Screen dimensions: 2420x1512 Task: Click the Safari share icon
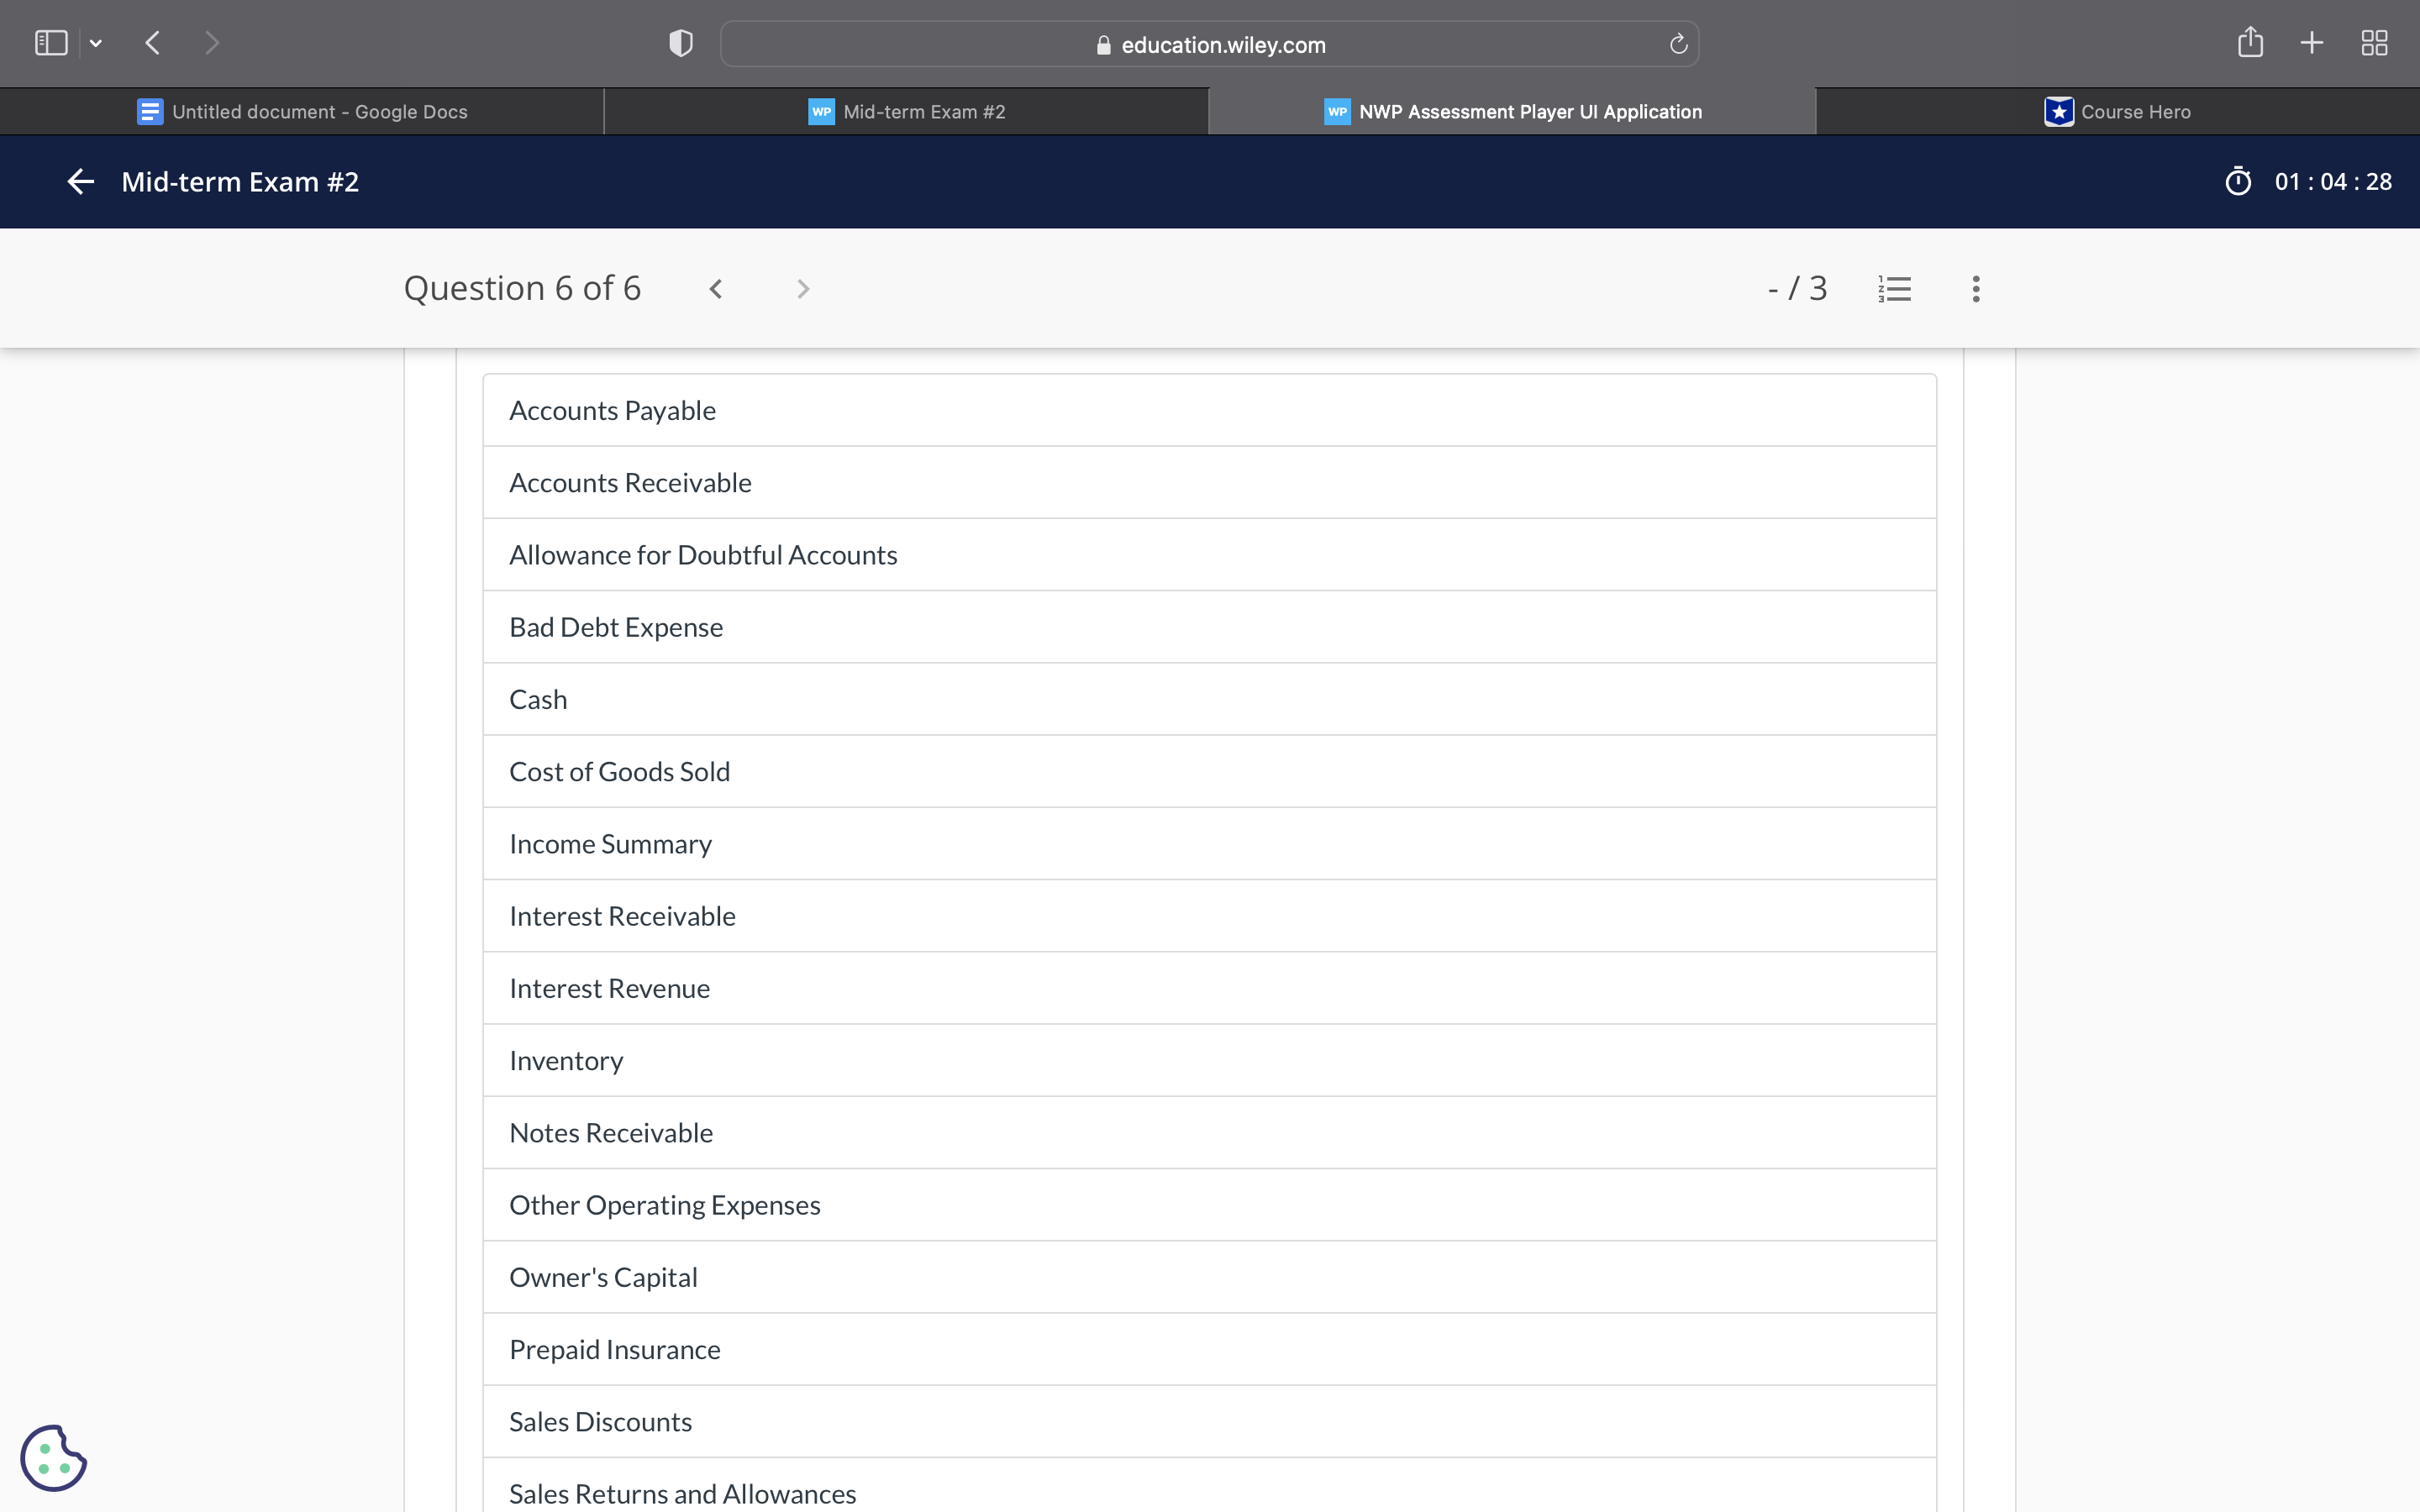[x=2249, y=43]
